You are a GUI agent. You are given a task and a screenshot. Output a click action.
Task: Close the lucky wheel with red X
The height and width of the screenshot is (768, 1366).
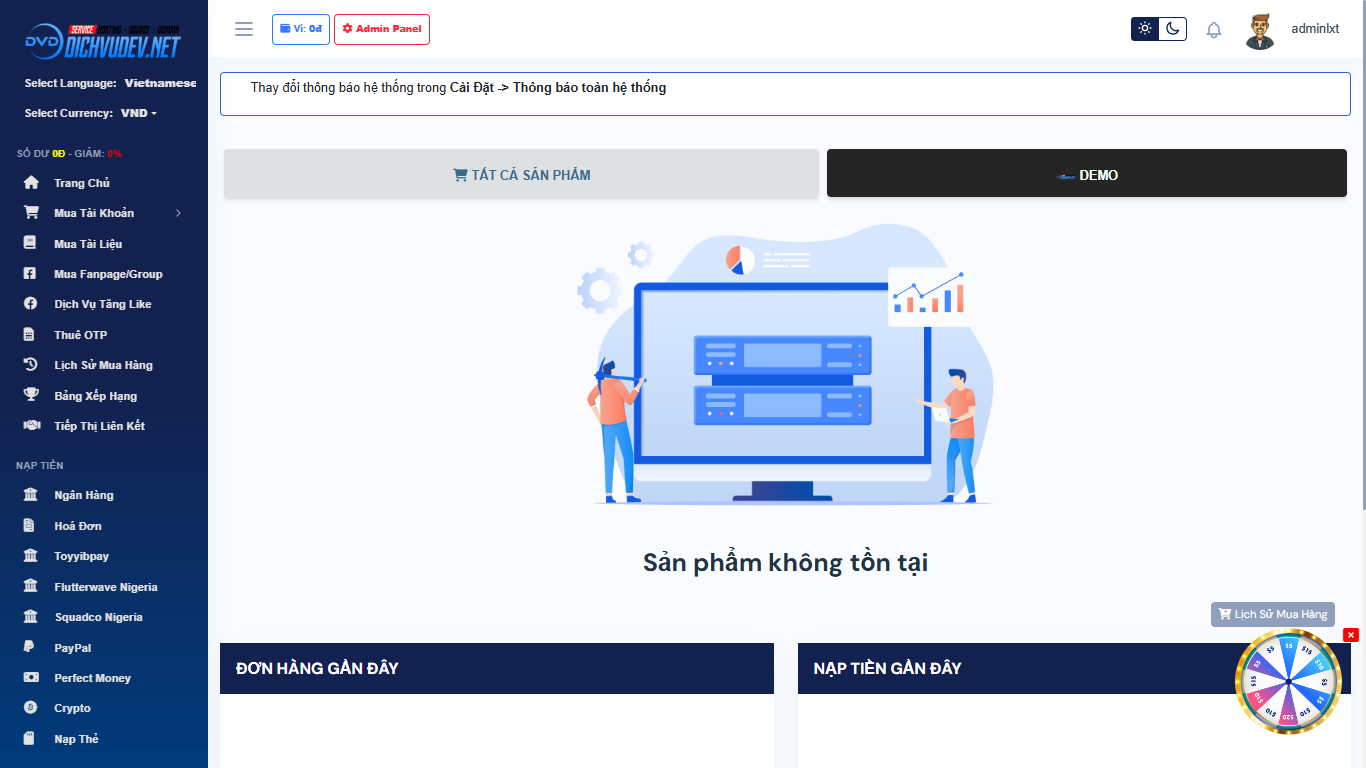[1351, 635]
